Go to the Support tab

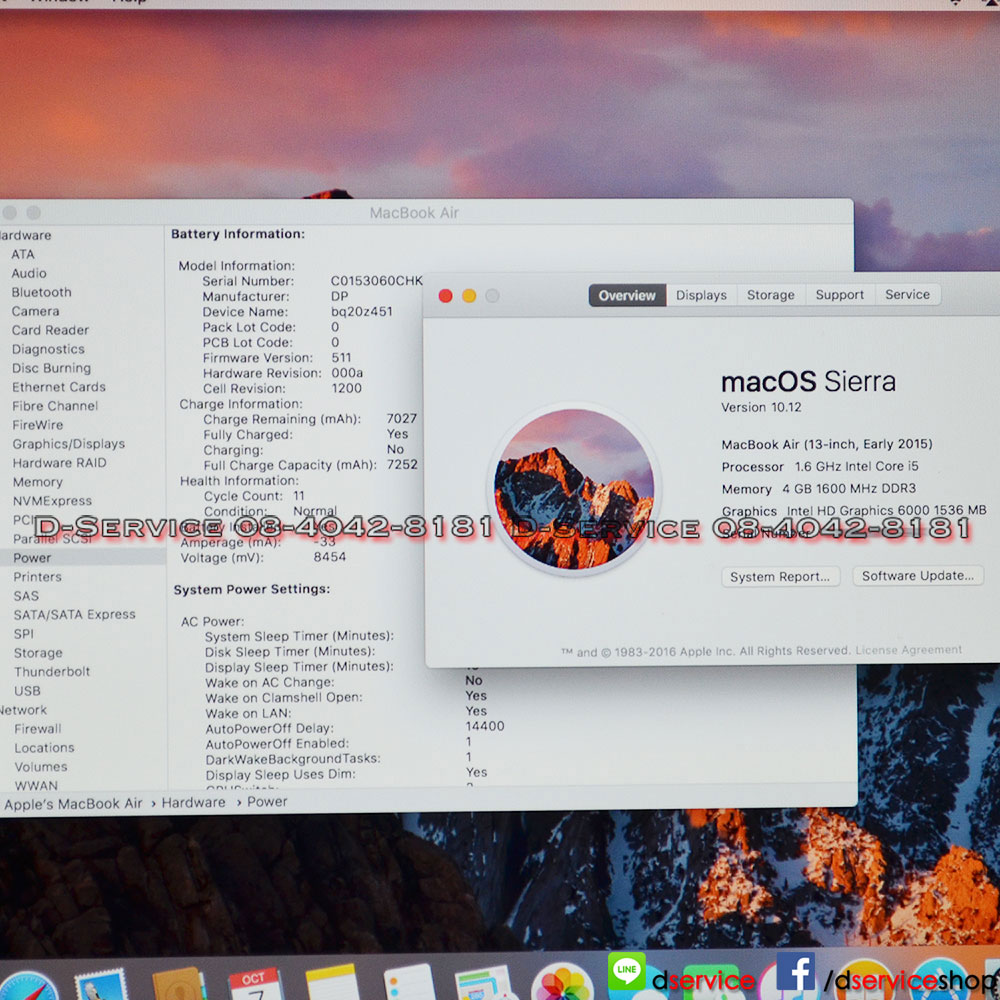840,295
